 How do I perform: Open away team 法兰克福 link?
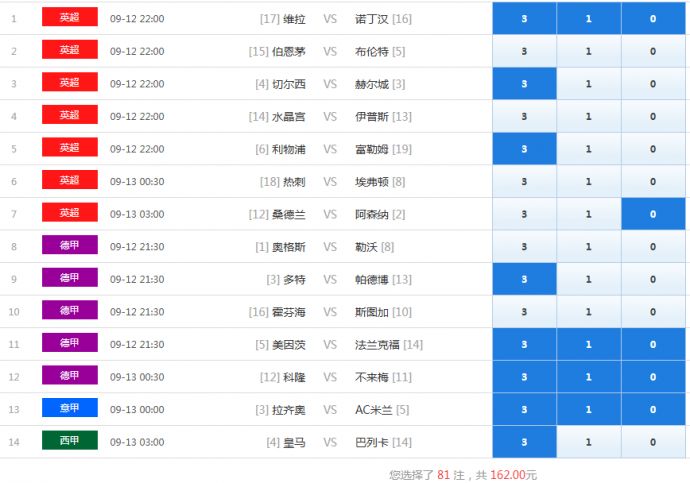(x=377, y=344)
